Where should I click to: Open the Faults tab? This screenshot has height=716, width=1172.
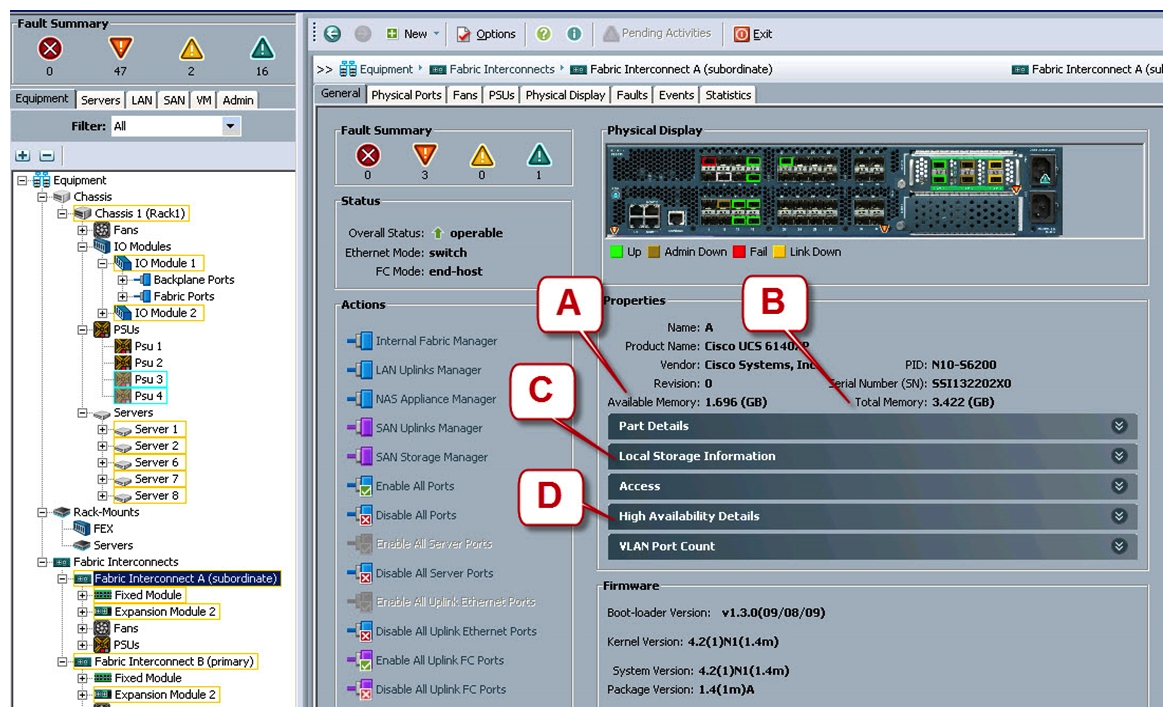click(632, 95)
